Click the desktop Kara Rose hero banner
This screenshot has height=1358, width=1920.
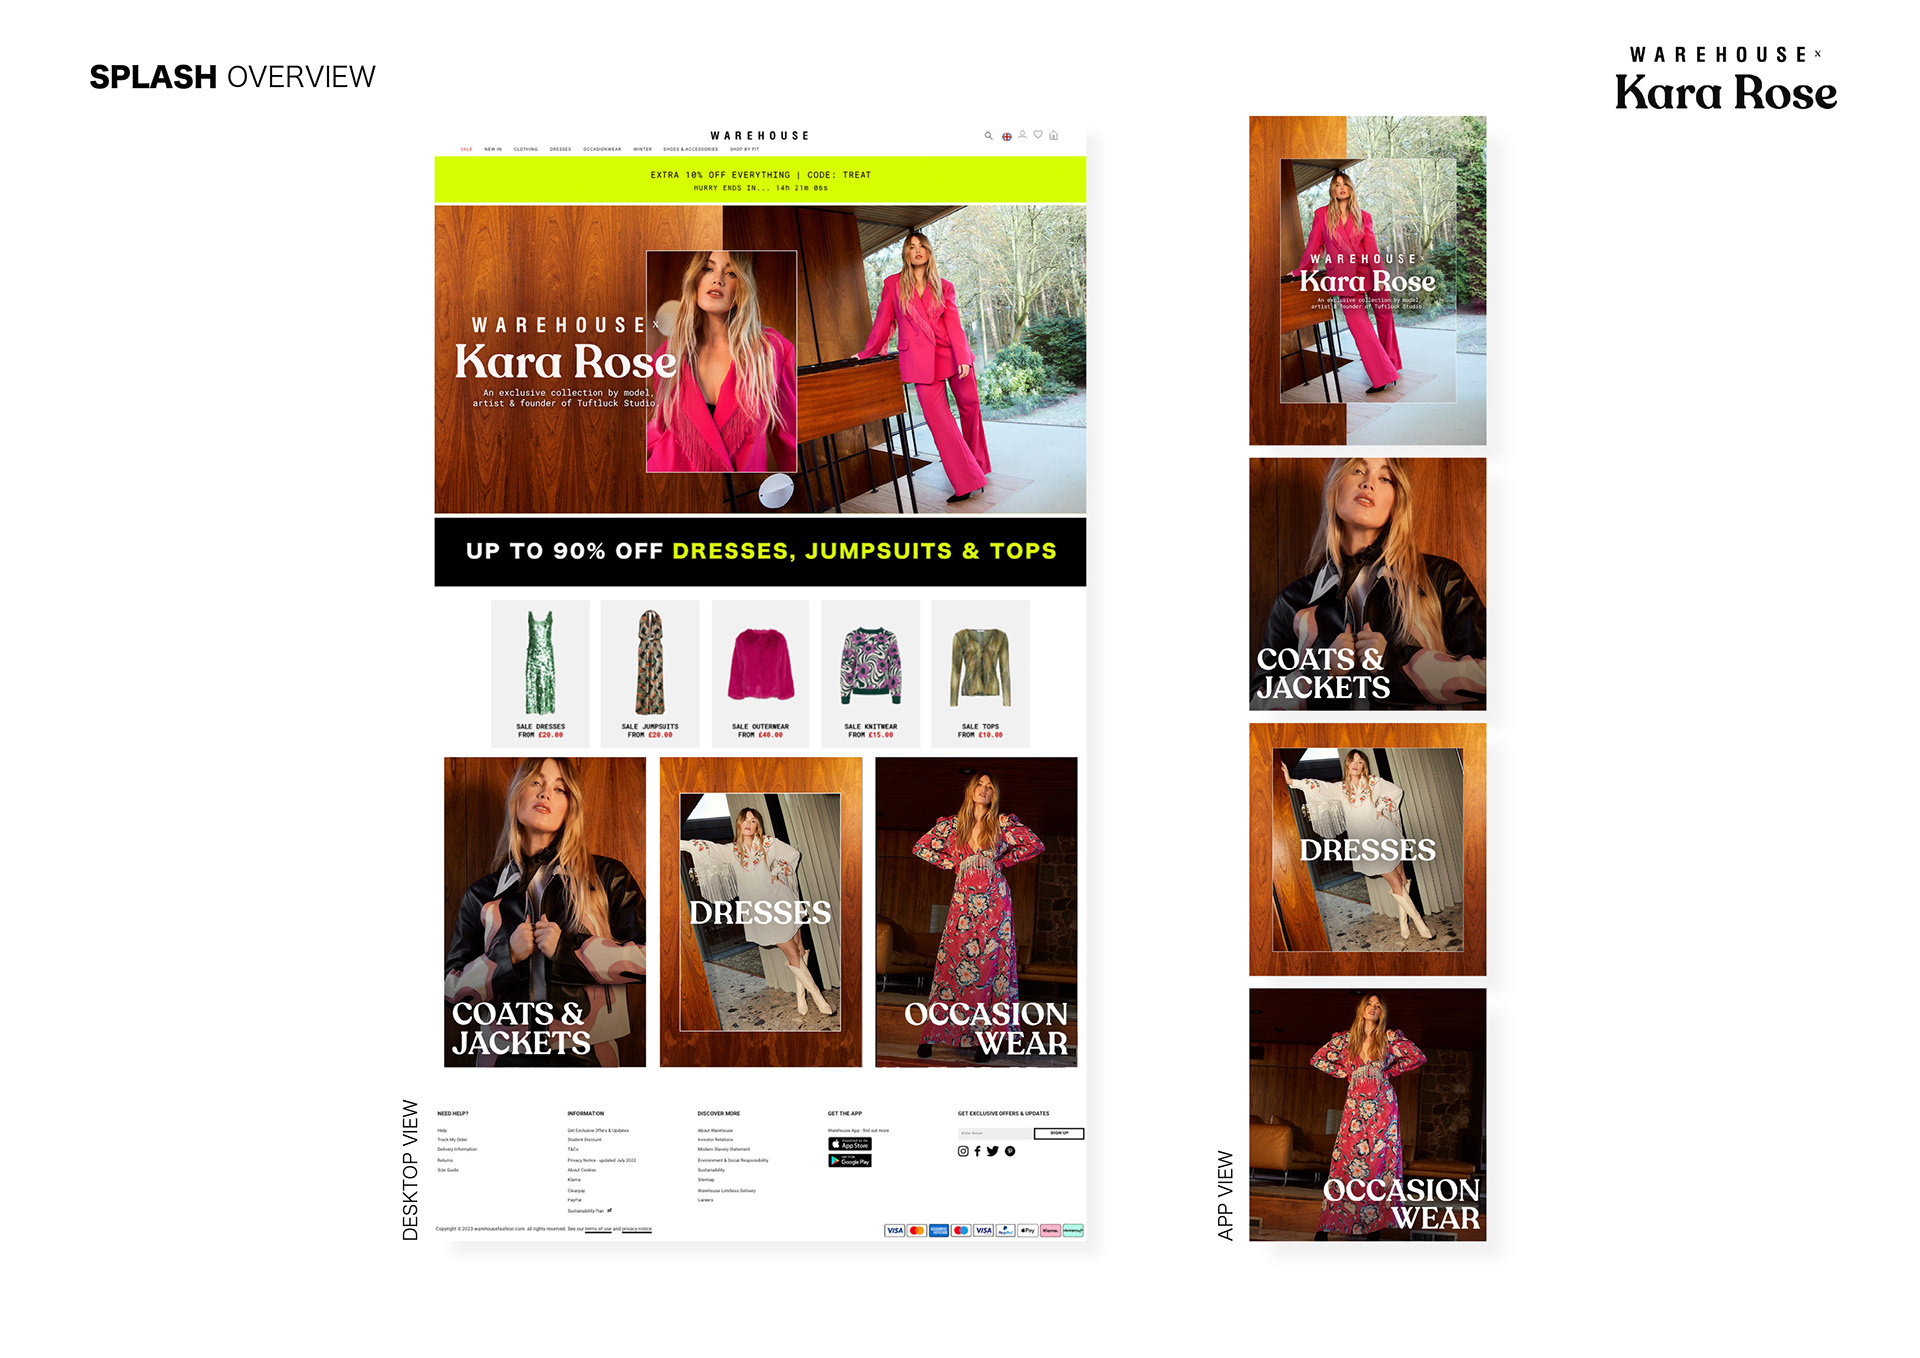tap(760, 359)
